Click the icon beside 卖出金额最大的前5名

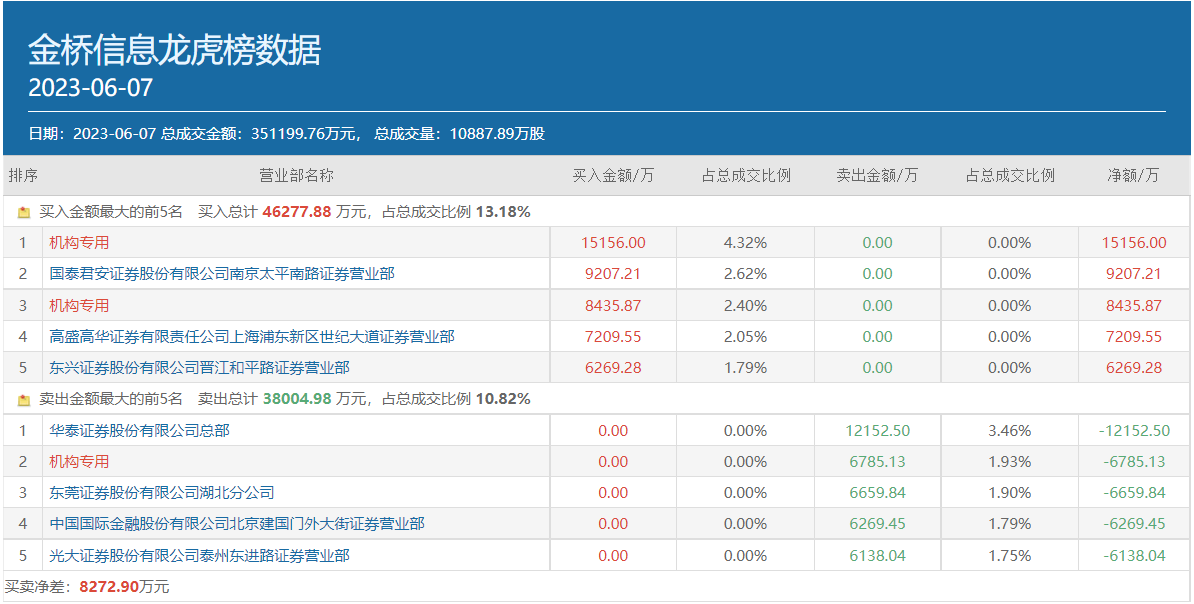pyautogui.click(x=24, y=399)
